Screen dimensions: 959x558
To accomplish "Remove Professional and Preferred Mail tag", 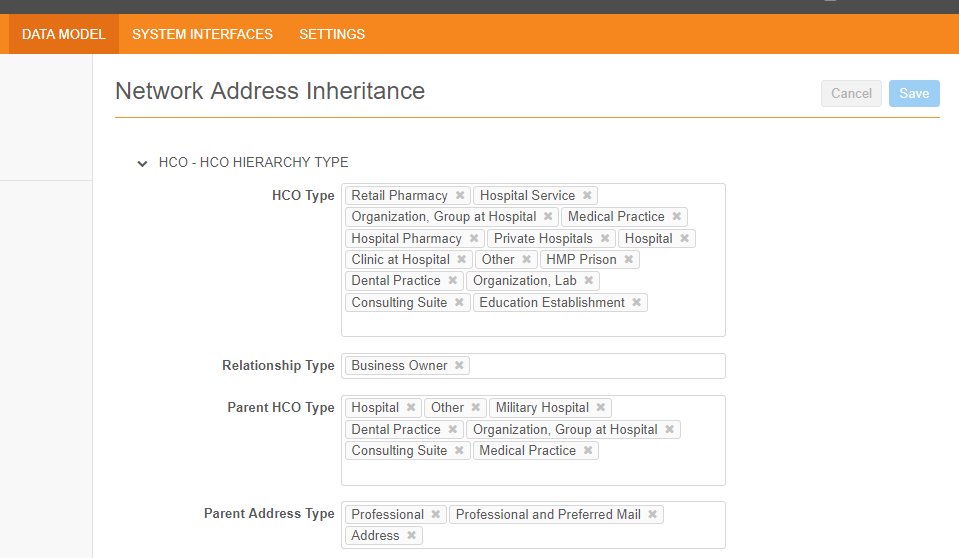I will pos(653,515).
